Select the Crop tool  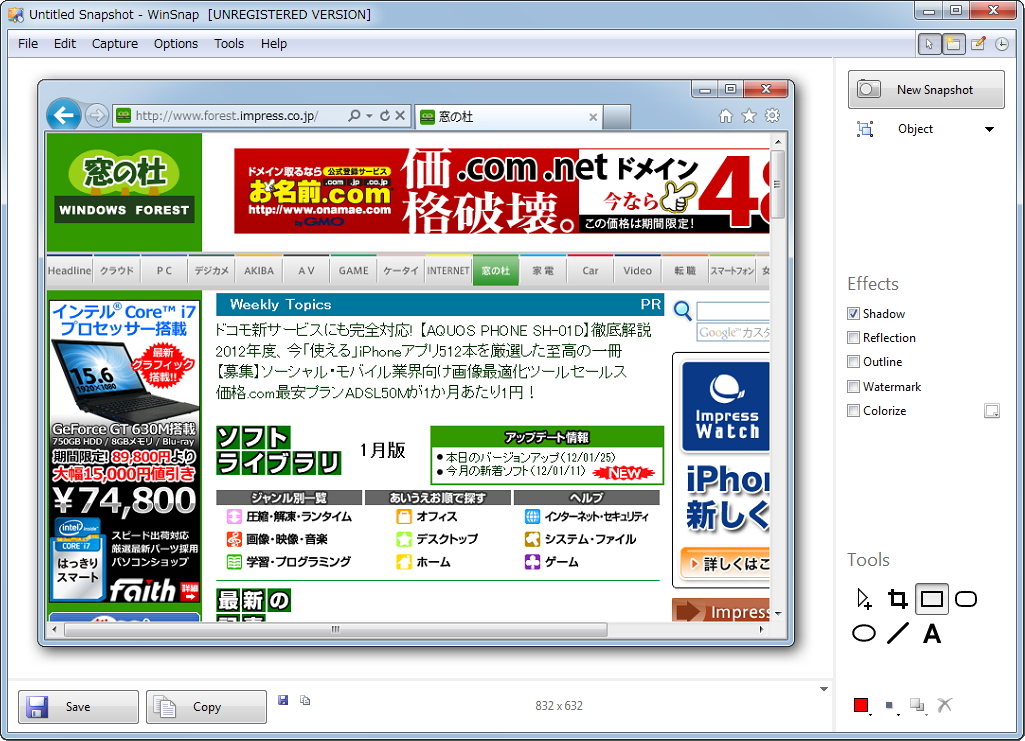click(897, 598)
